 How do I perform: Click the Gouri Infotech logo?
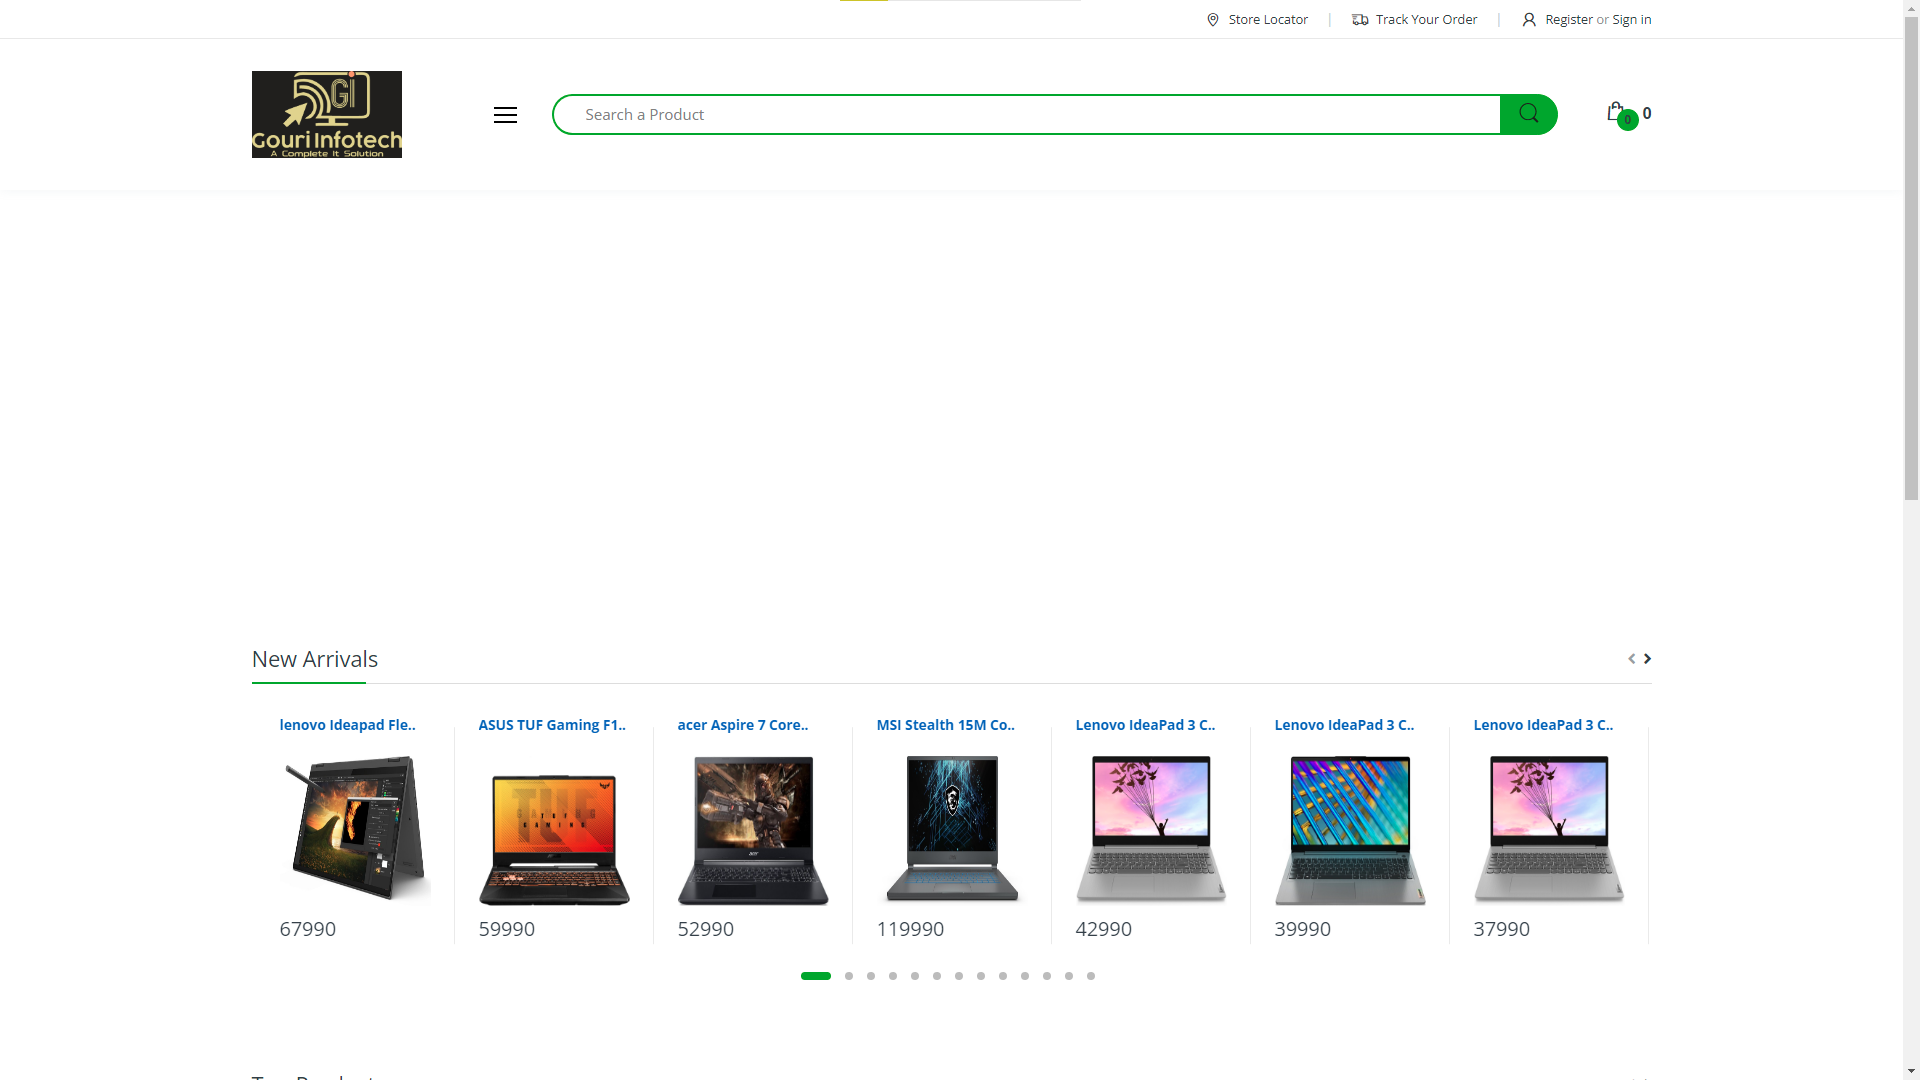[327, 114]
